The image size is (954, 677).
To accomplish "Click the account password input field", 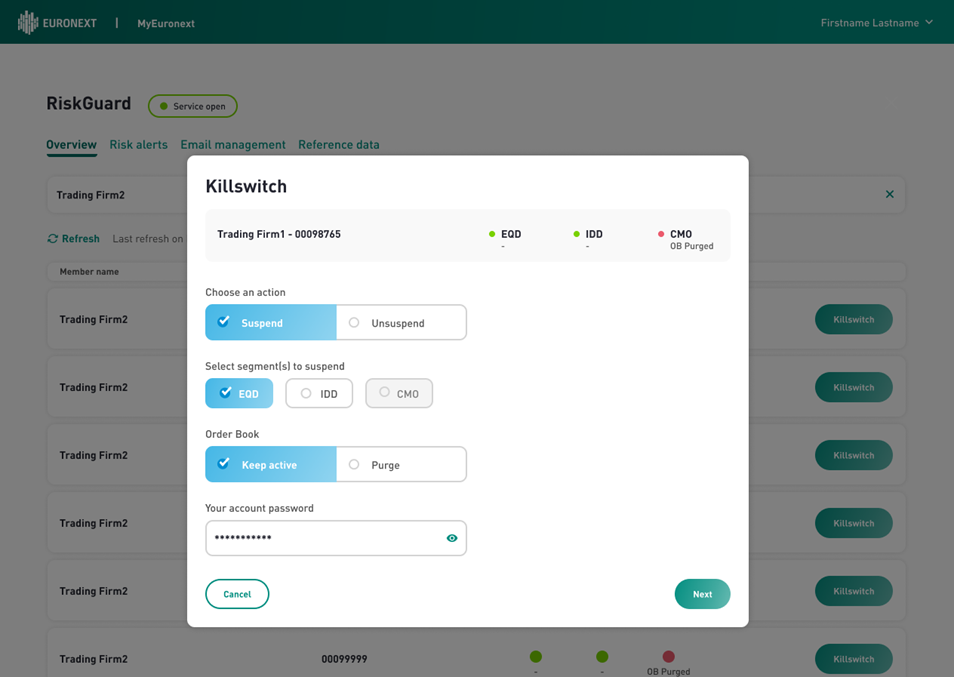I will [336, 538].
